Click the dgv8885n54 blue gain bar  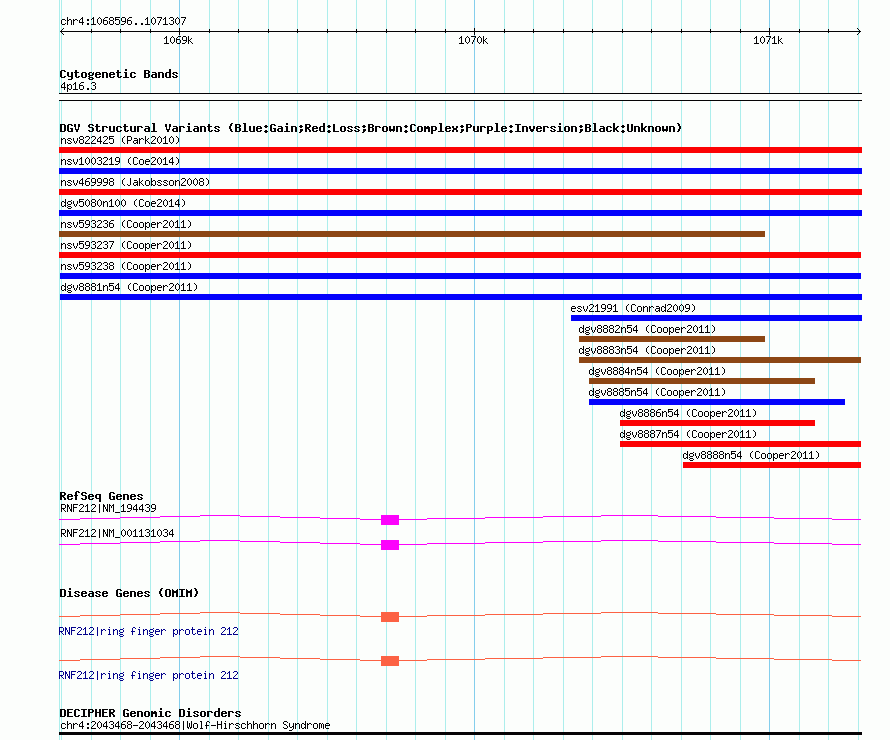tap(717, 402)
